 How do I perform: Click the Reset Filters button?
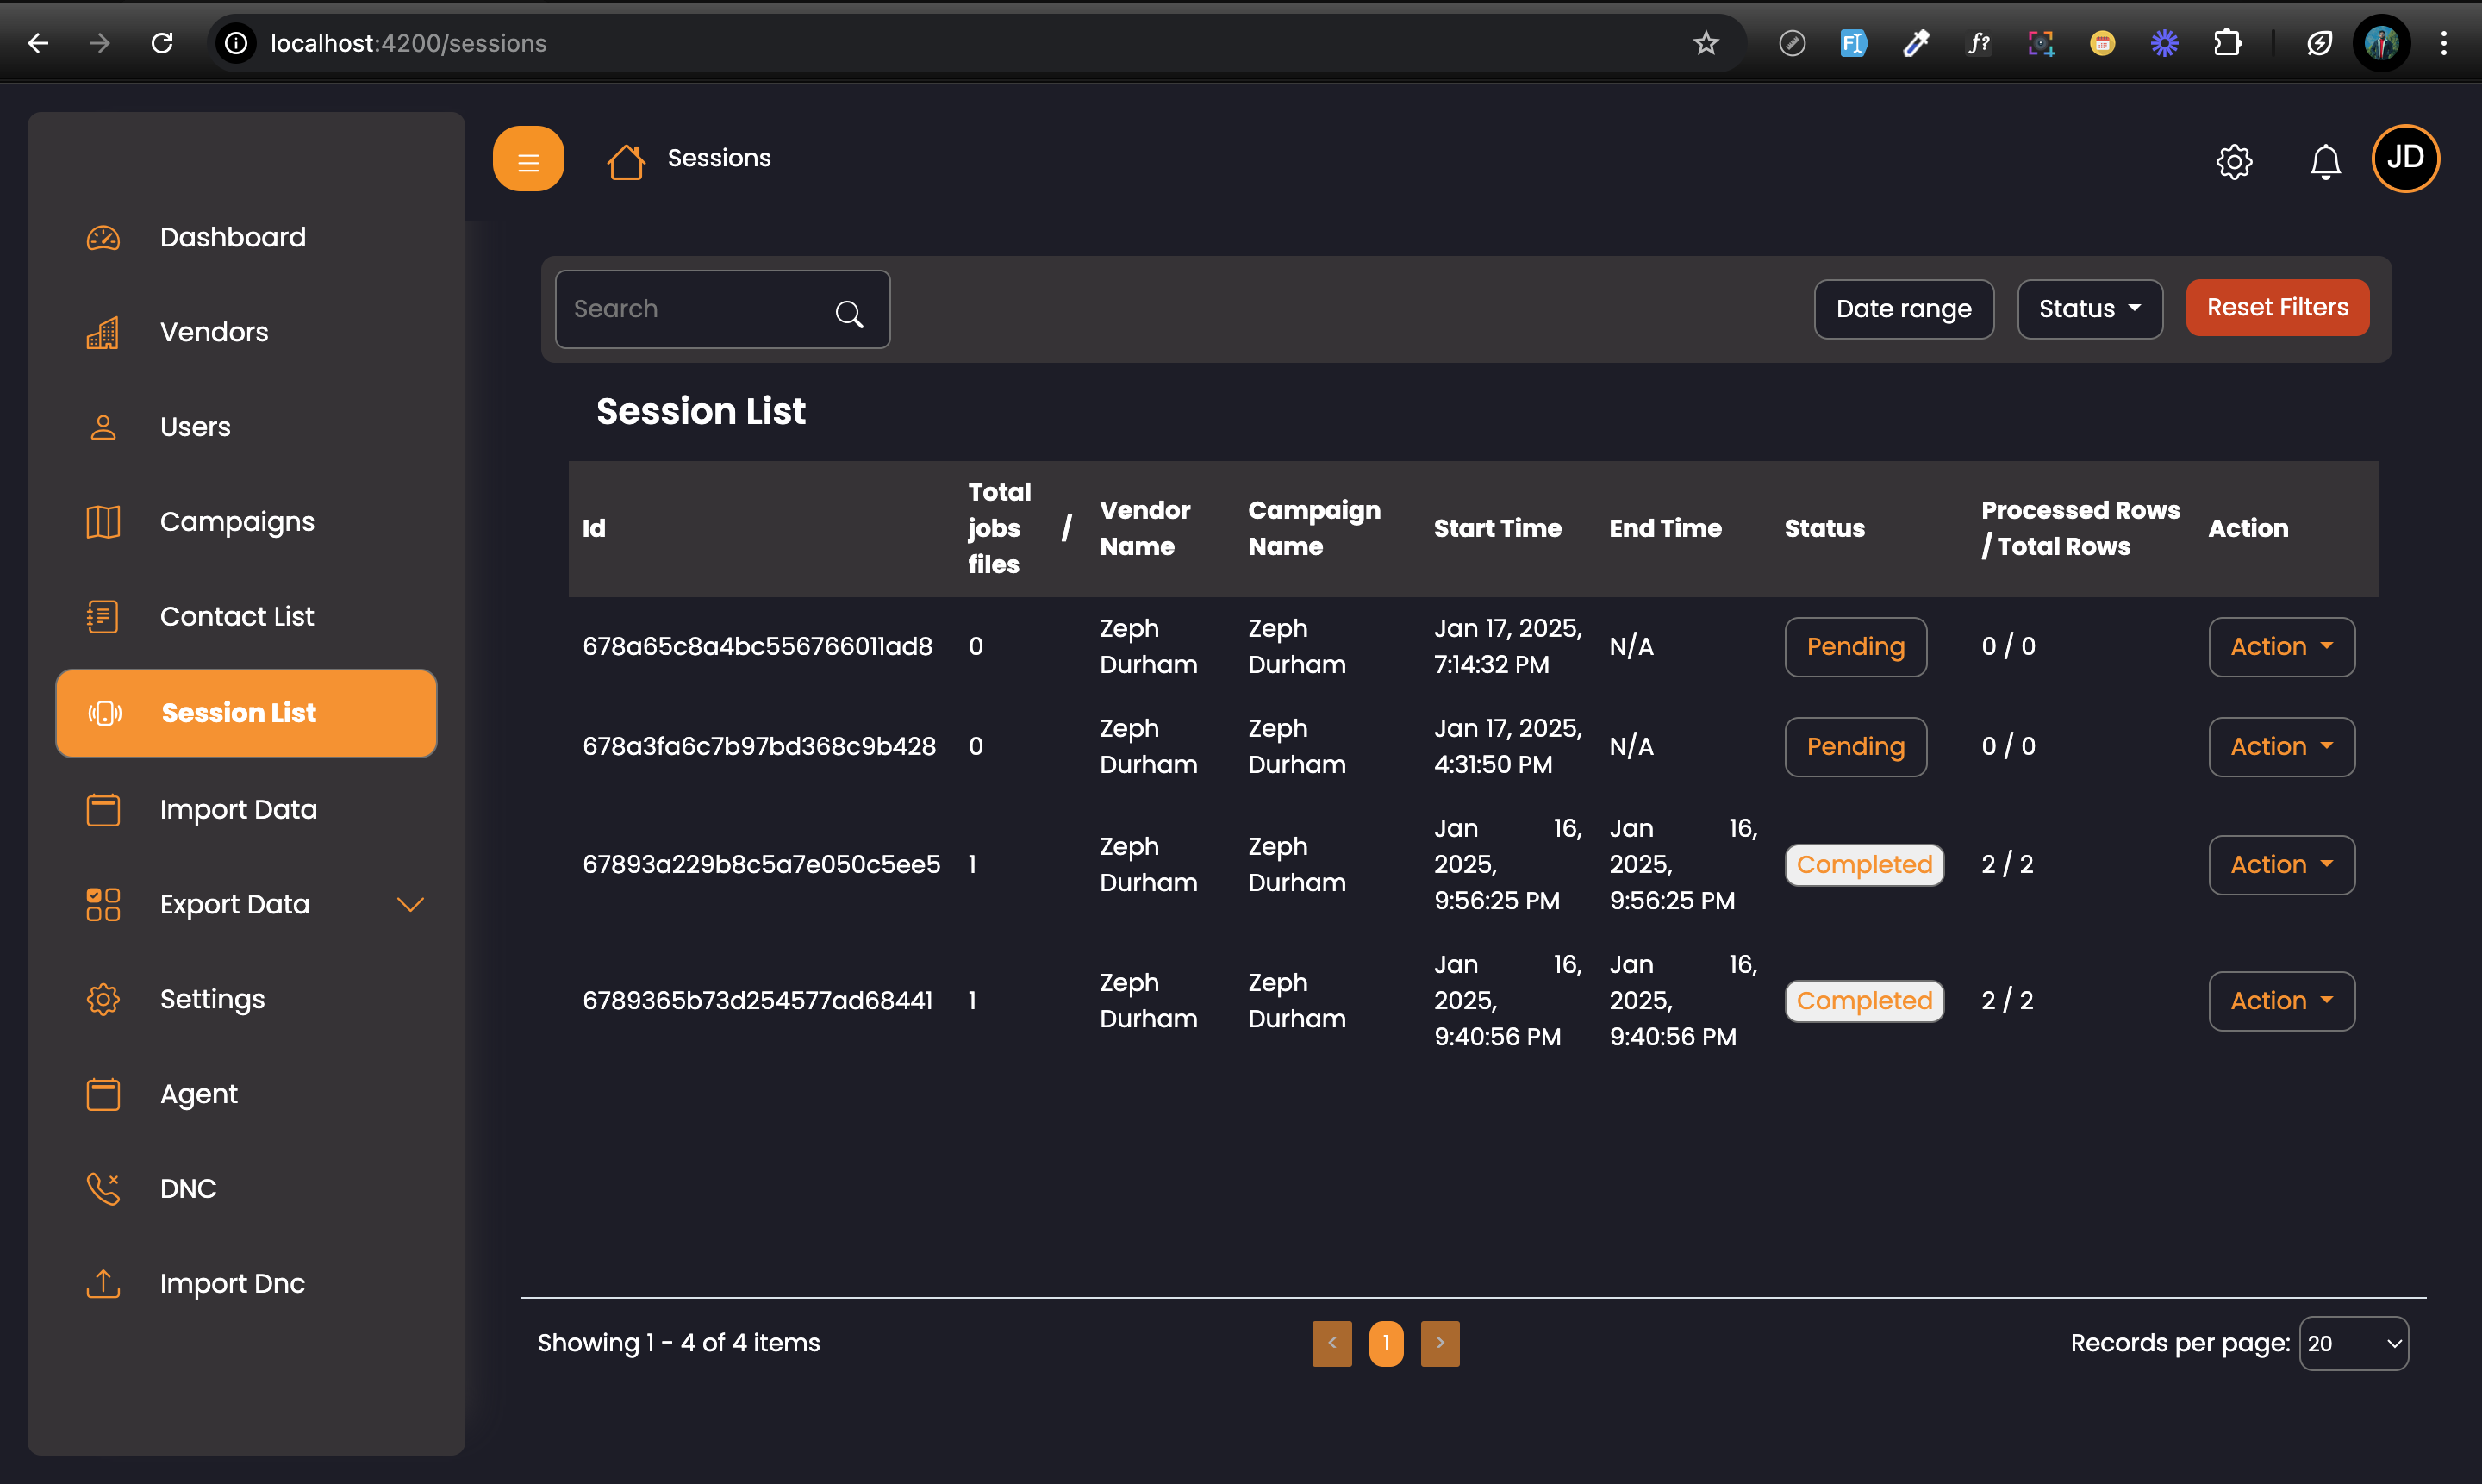pos(2277,308)
